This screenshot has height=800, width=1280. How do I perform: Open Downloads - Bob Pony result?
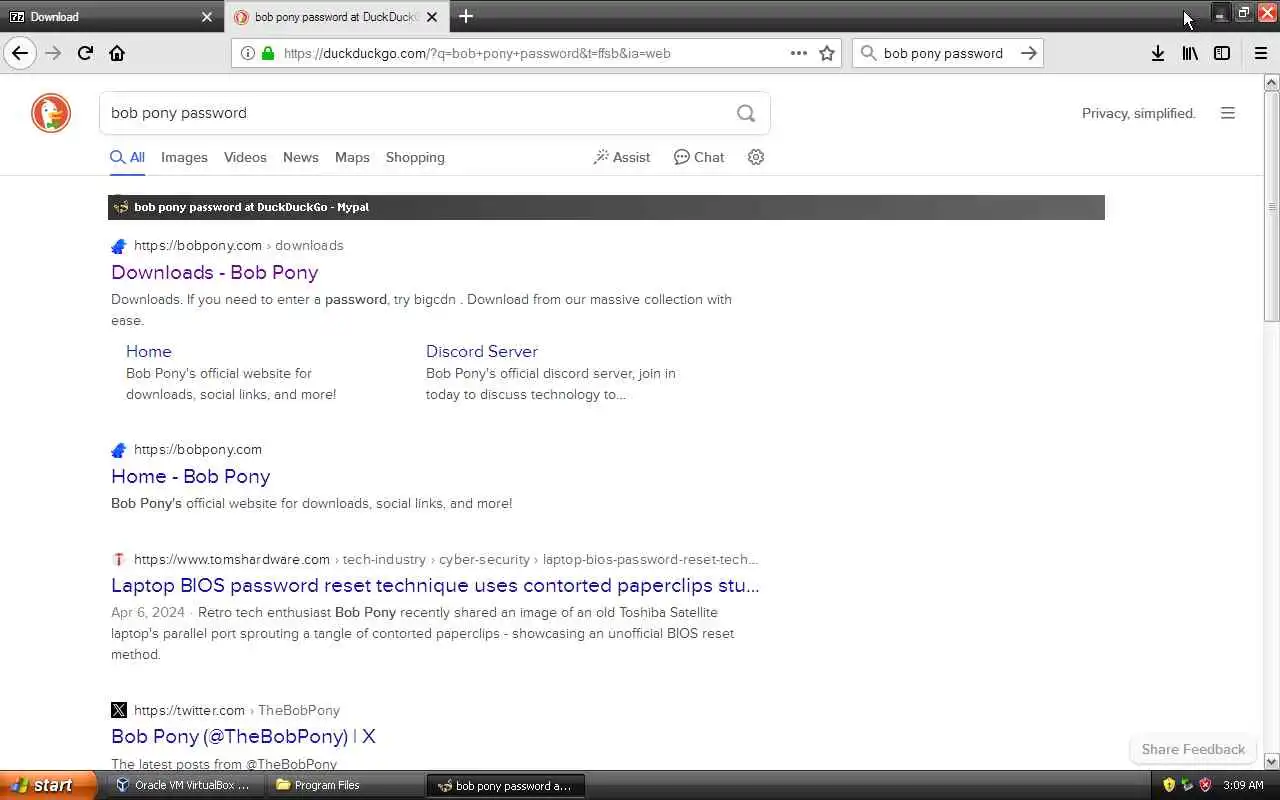pyautogui.click(x=215, y=272)
